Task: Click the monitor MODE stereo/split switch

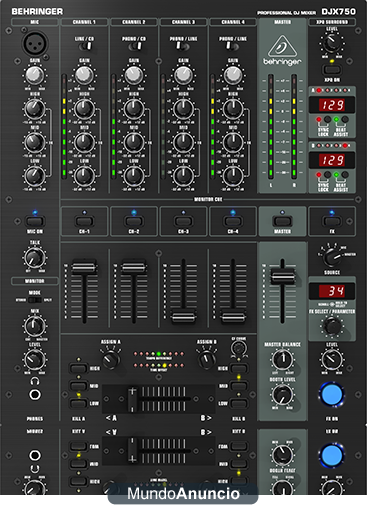Action: (x=35, y=300)
